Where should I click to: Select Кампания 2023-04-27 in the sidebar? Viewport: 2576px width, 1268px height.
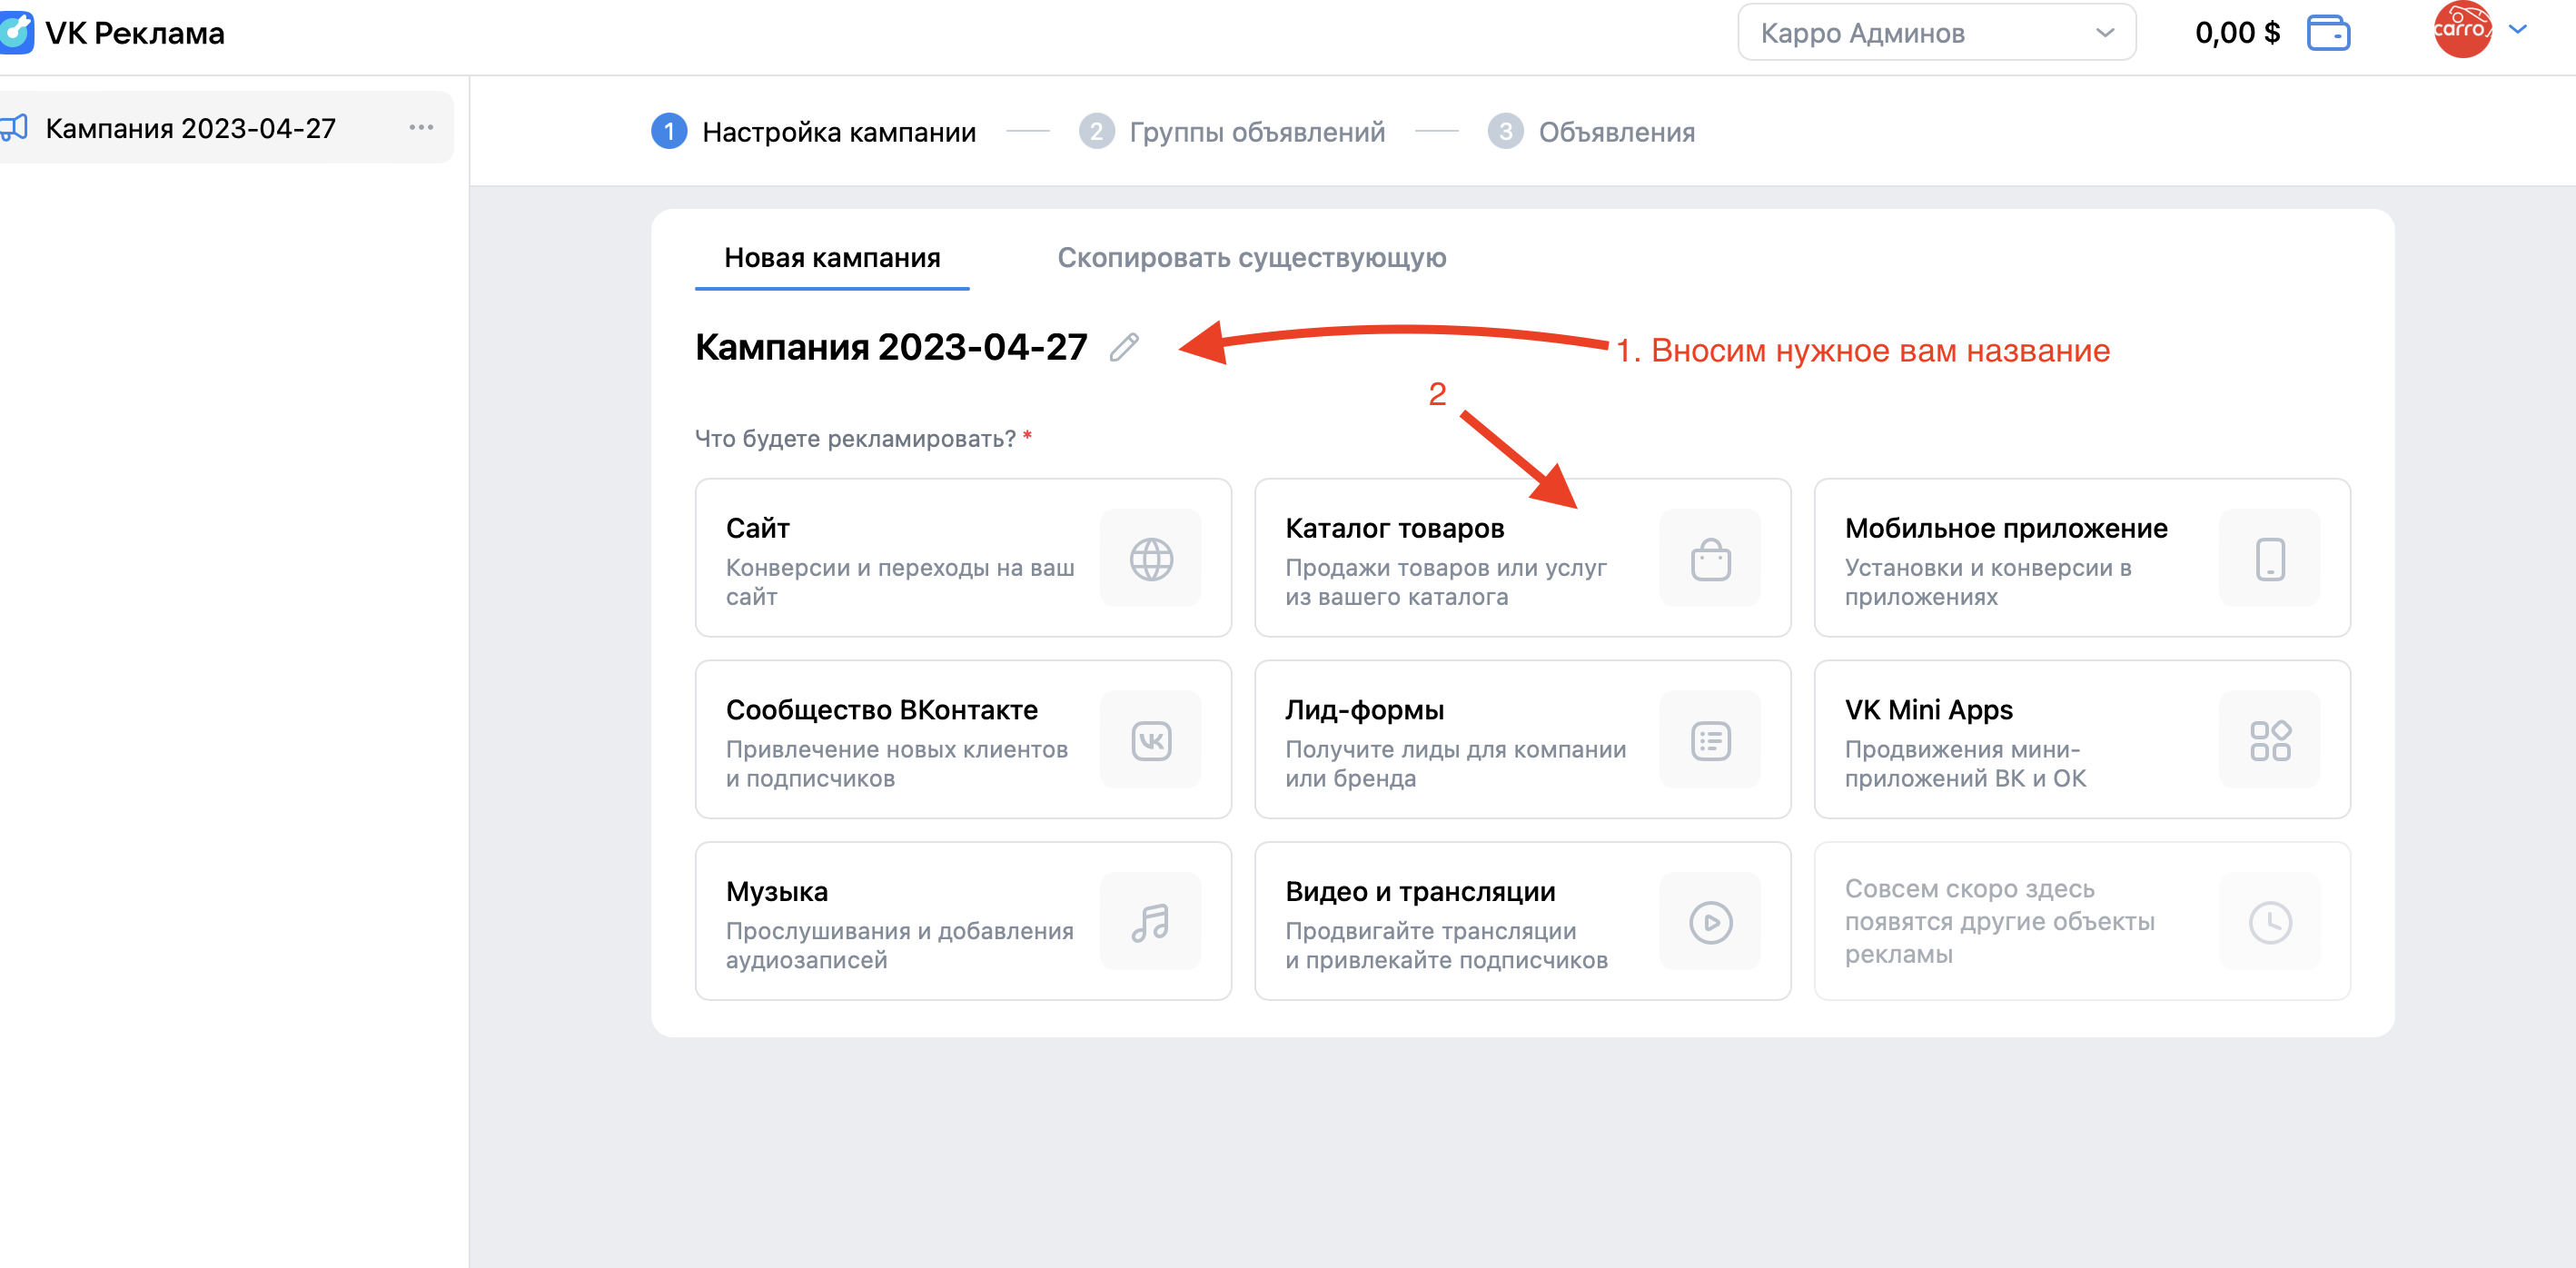tap(190, 128)
